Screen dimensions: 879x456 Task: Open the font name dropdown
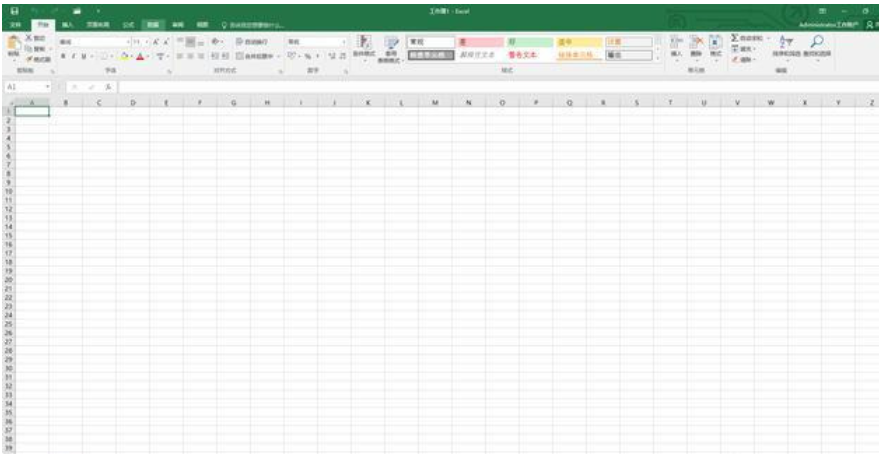click(128, 42)
